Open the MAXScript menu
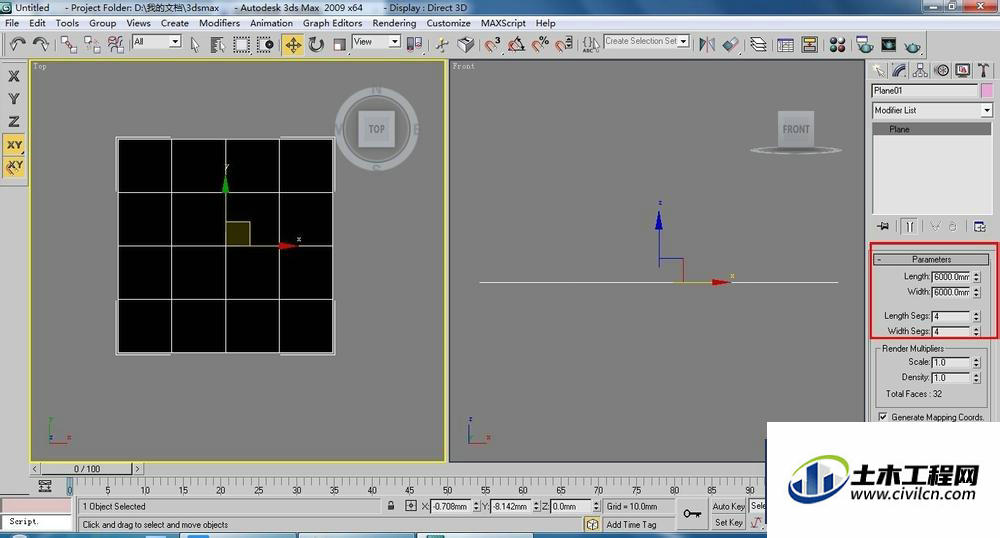The image size is (1000, 538). pos(503,23)
